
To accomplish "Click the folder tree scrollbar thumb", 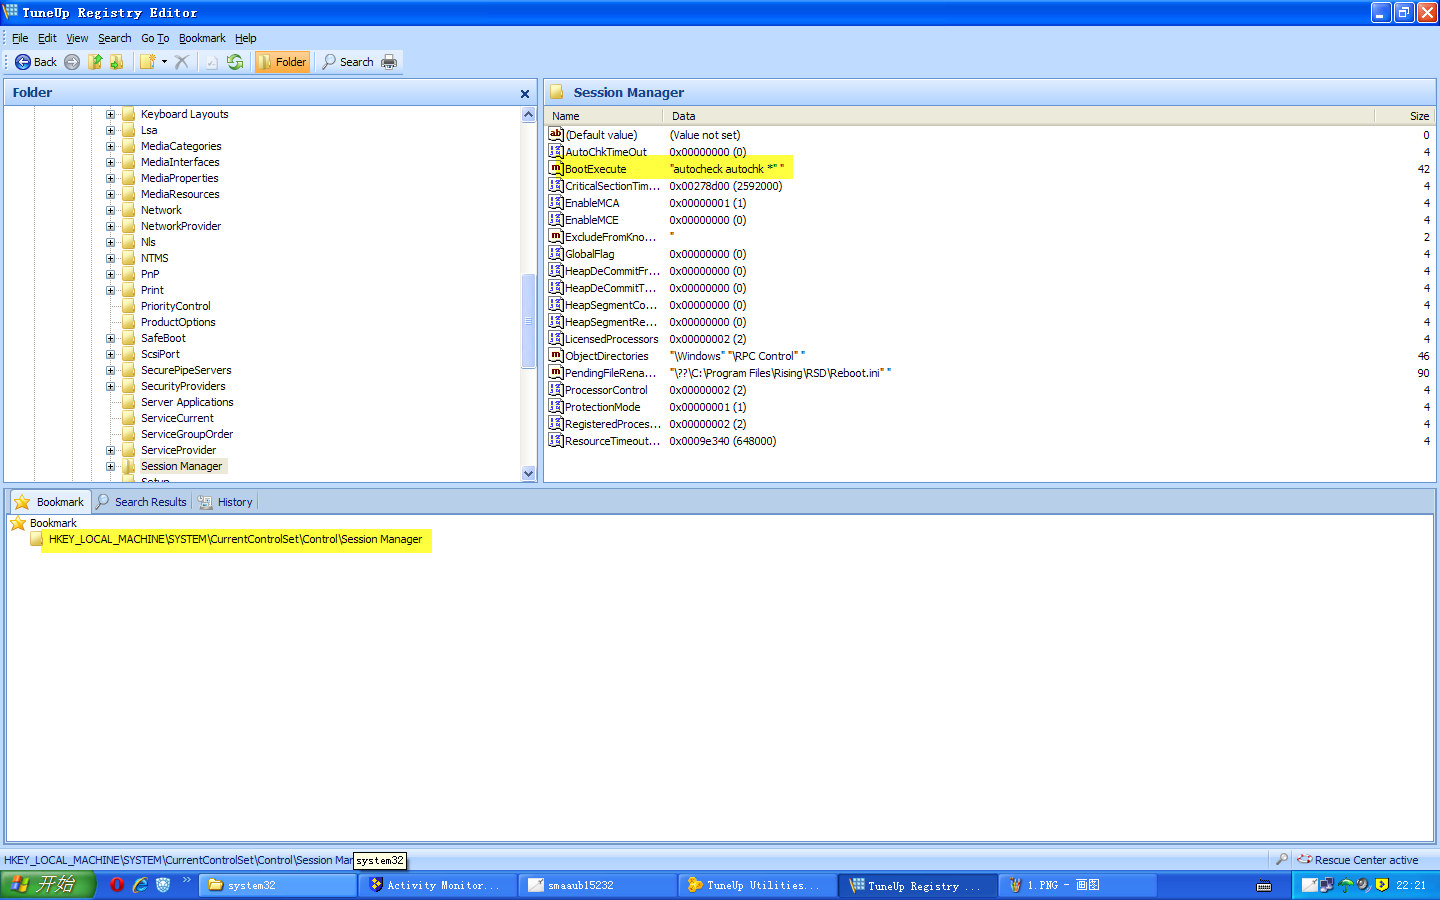I will point(529,322).
